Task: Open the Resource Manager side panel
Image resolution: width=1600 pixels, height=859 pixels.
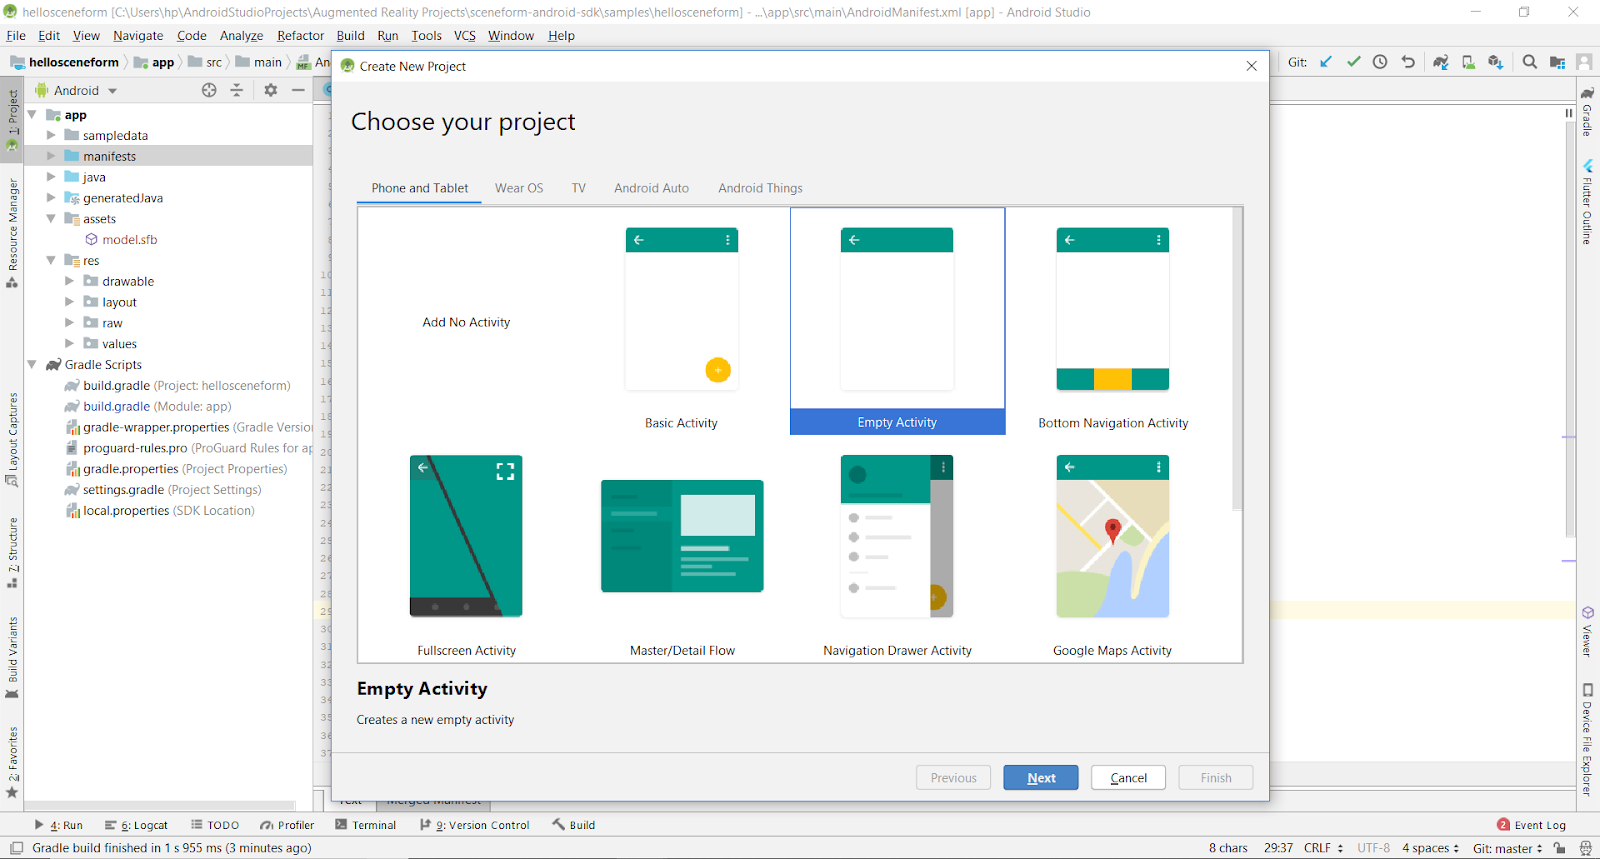Action: [x=12, y=233]
